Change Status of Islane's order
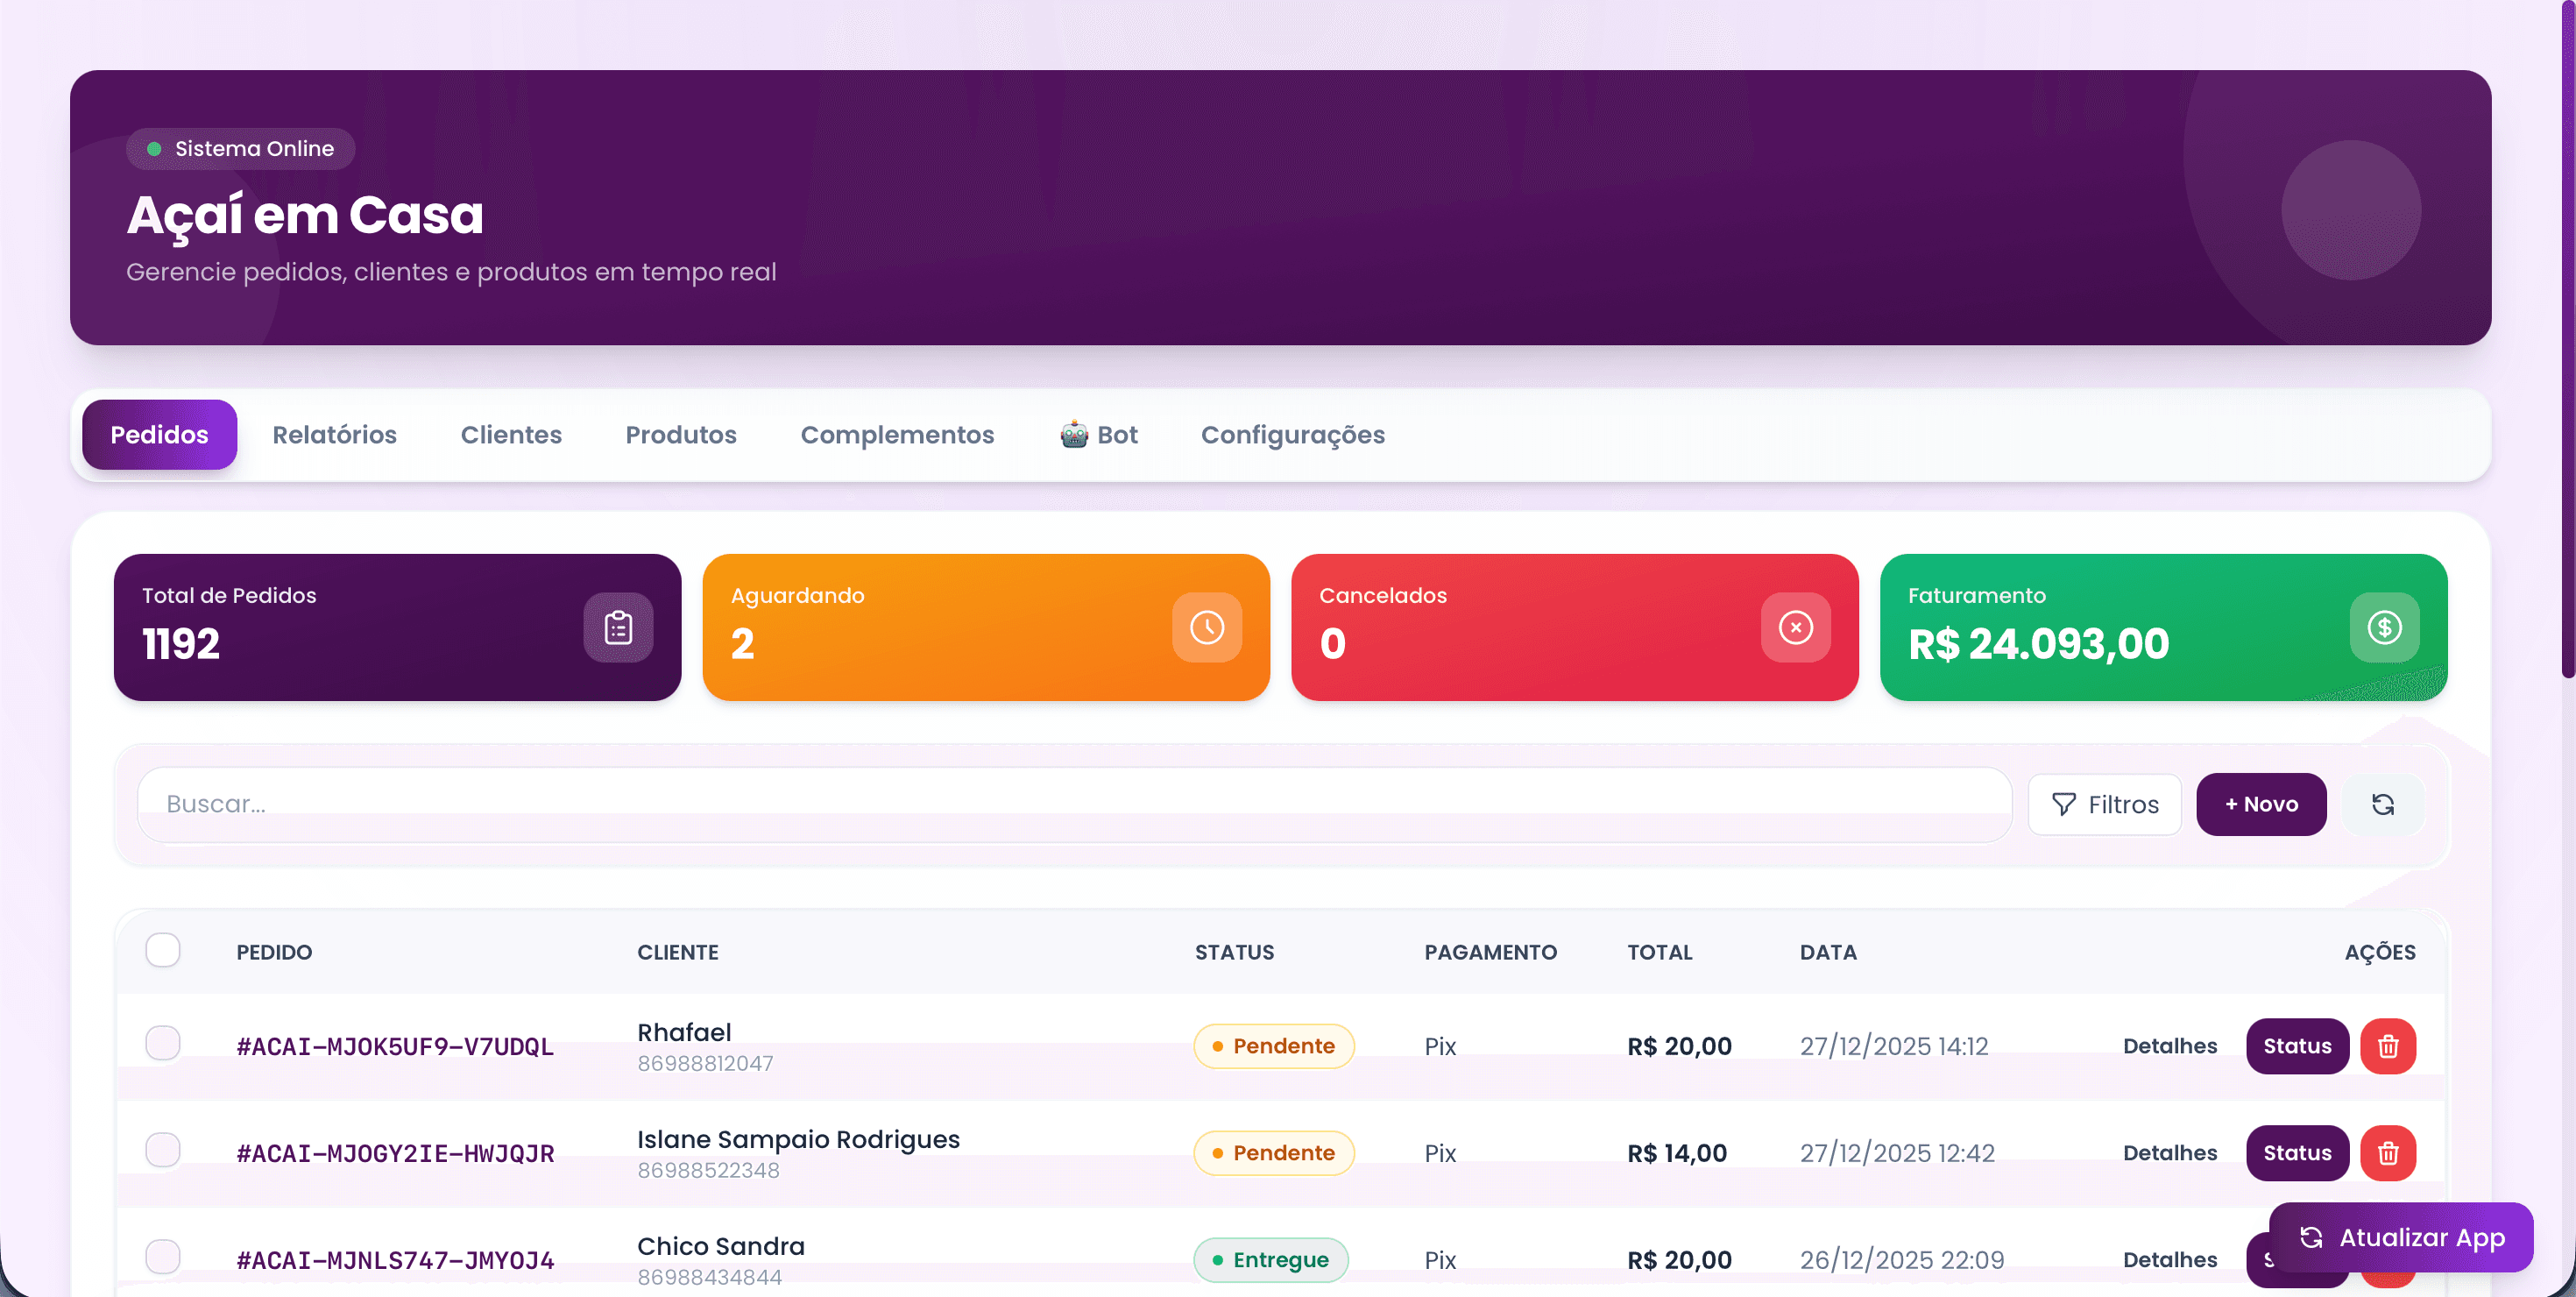The height and width of the screenshot is (1297, 2576). pyautogui.click(x=2296, y=1153)
